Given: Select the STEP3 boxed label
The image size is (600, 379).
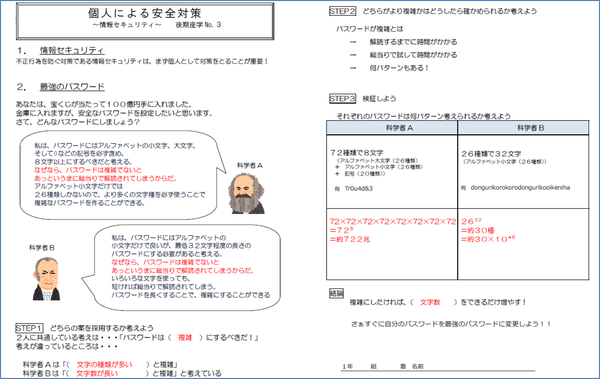Looking at the screenshot, I should pyautogui.click(x=342, y=98).
